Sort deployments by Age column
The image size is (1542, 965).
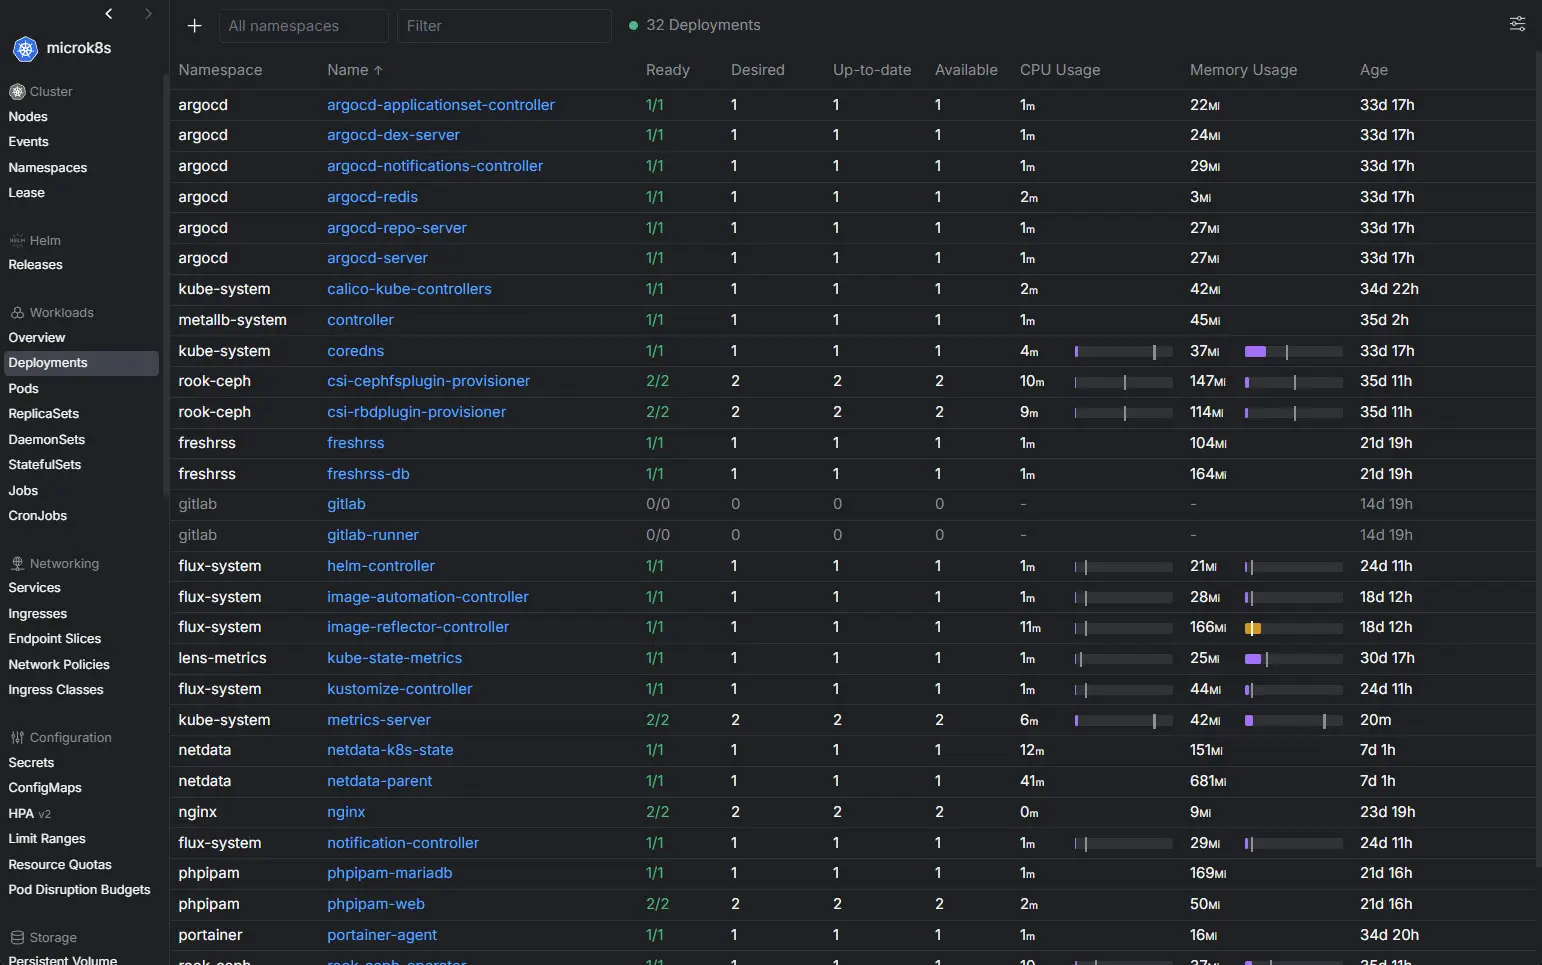coord(1373,70)
